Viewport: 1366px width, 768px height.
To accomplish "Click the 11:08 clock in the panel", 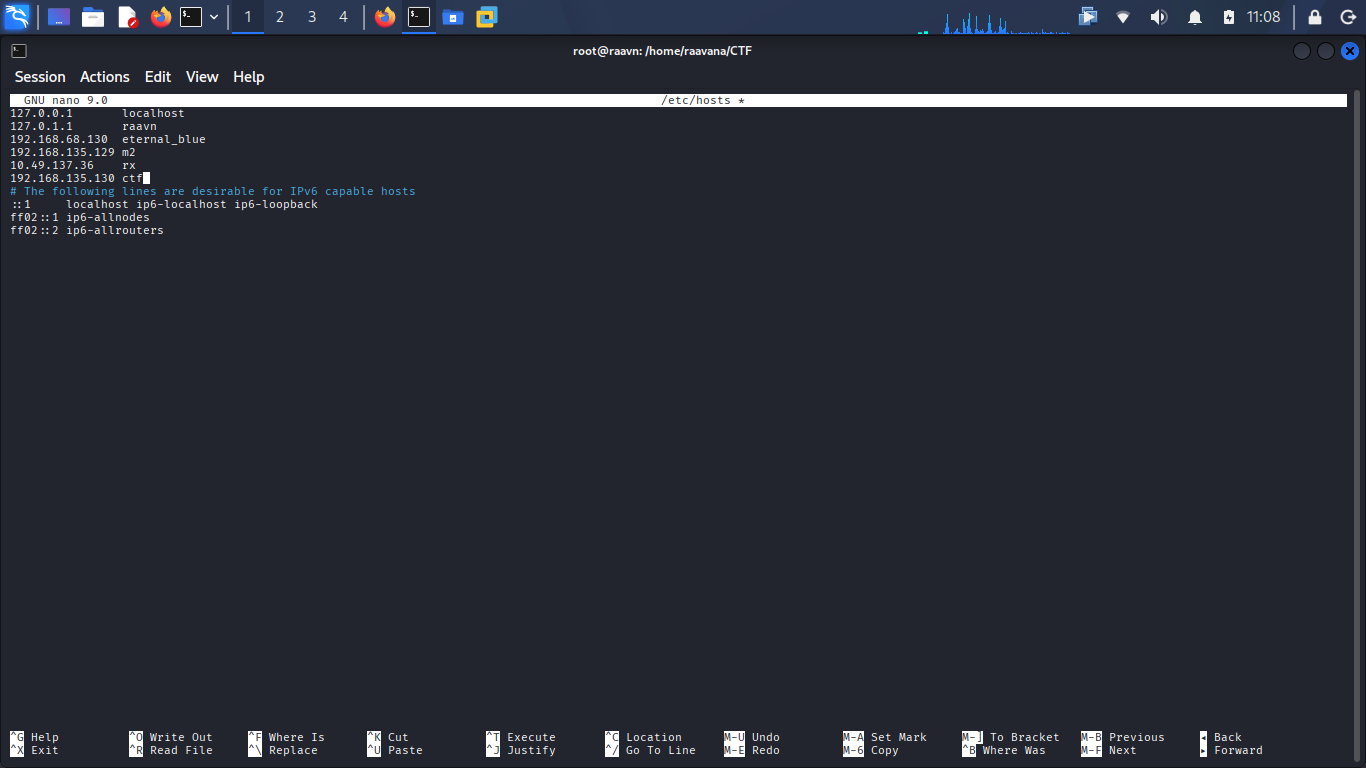I will click(x=1263, y=17).
